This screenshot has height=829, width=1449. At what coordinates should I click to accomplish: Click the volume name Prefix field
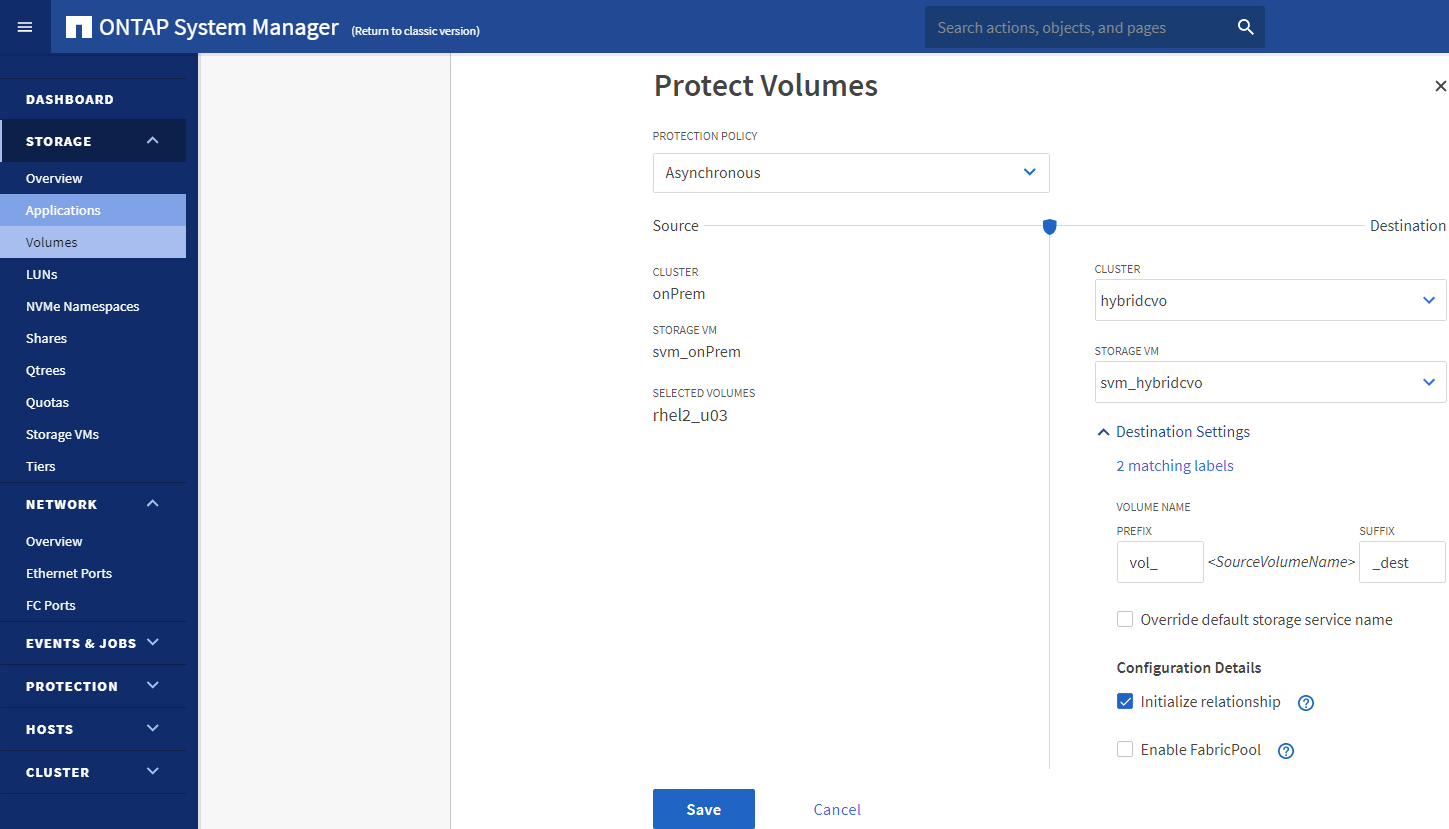pos(1159,562)
